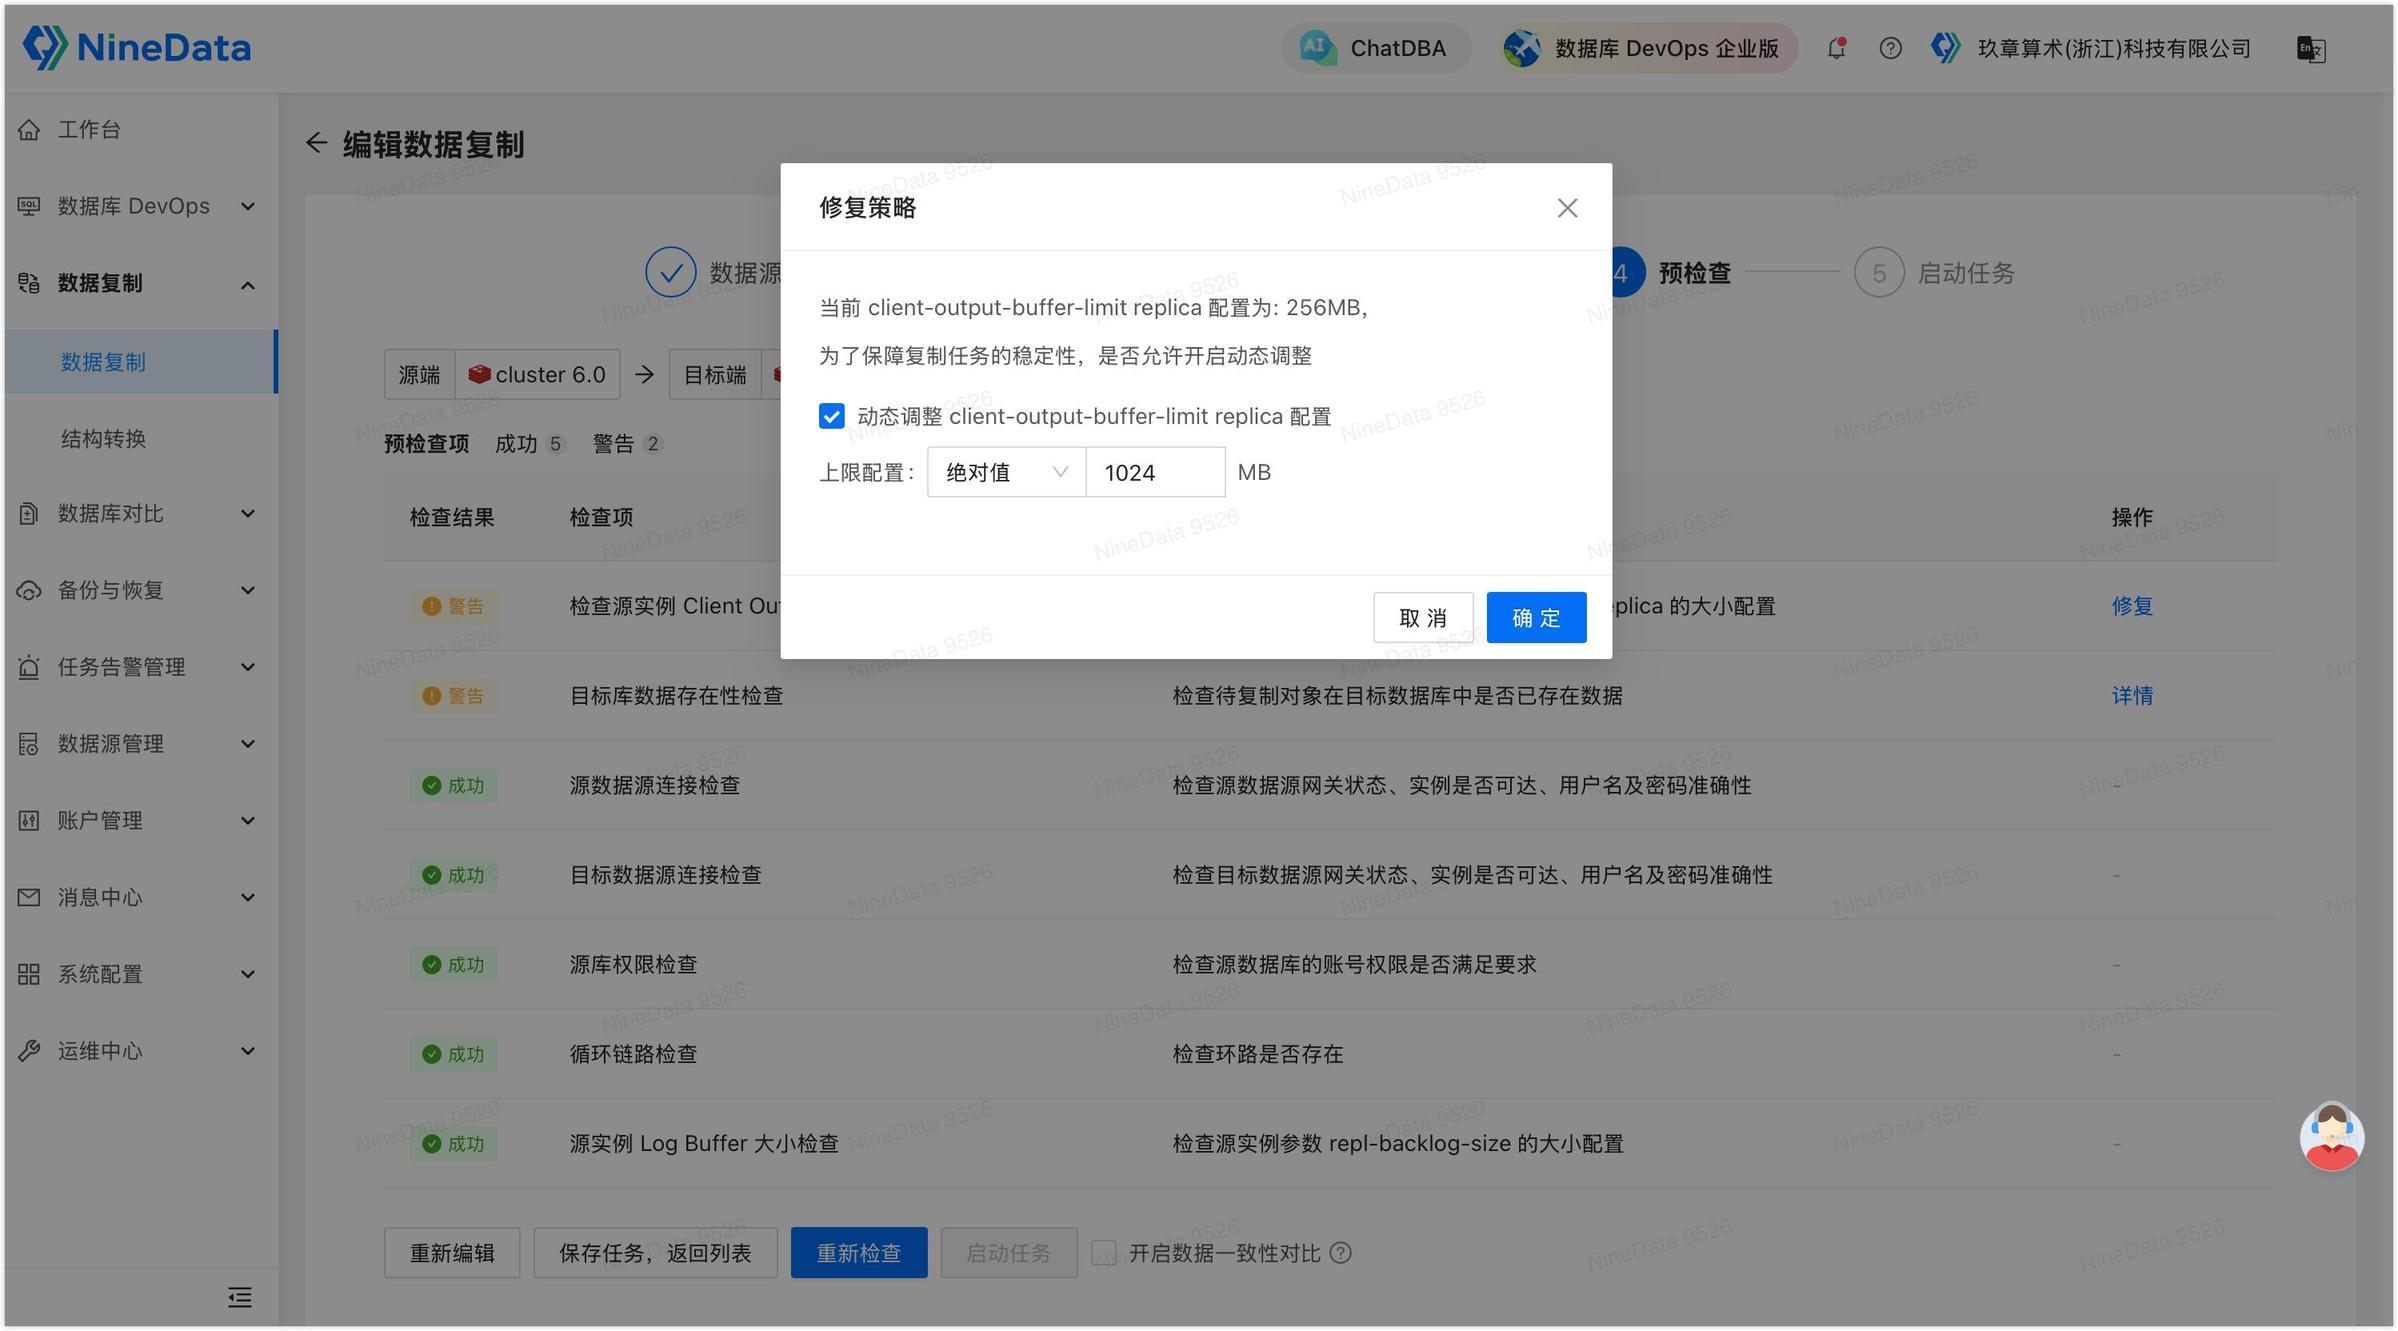Screen dimensions: 2398x1331
Task: Click the 运维中心 wrench icon
Action: (29, 1051)
